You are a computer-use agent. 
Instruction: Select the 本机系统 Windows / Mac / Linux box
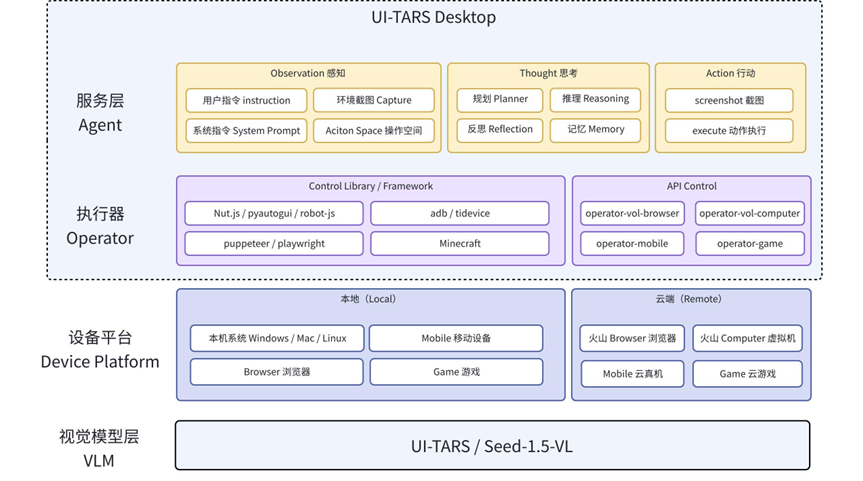(x=277, y=338)
